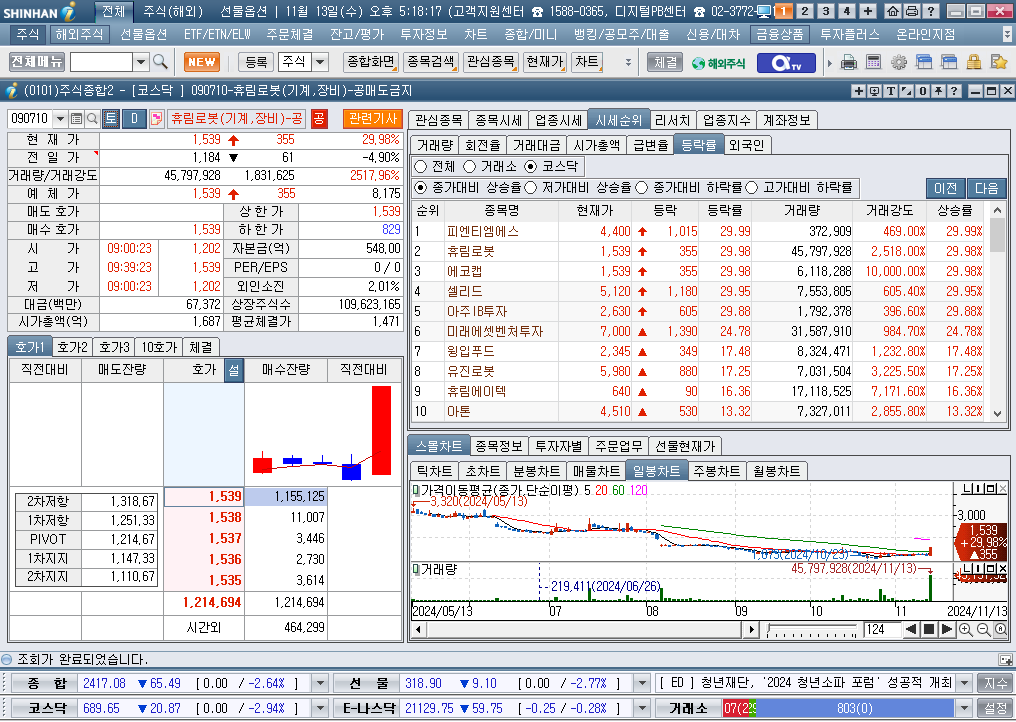This screenshot has height=722, width=1016.
Task: Click the T icon in sub-window title bar
Action: tap(891, 91)
